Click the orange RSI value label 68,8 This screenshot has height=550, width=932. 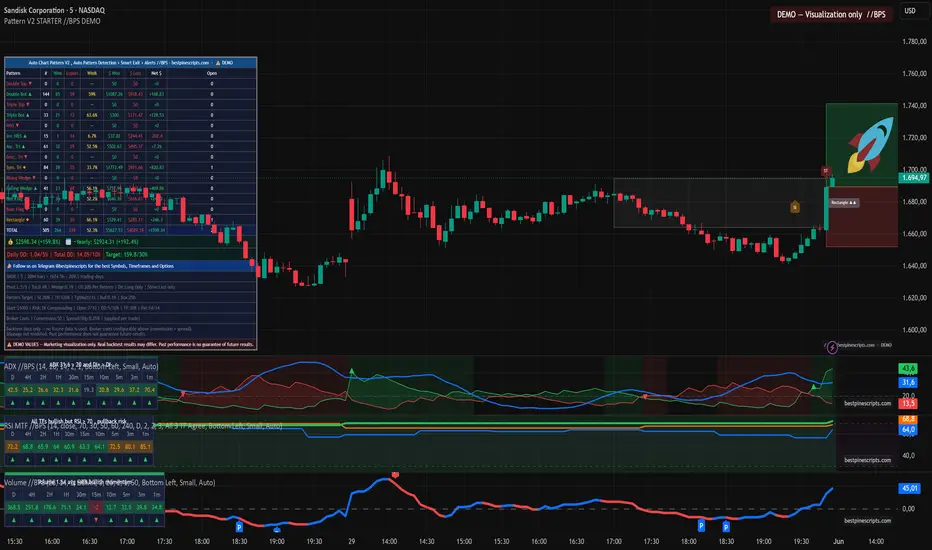click(x=908, y=419)
